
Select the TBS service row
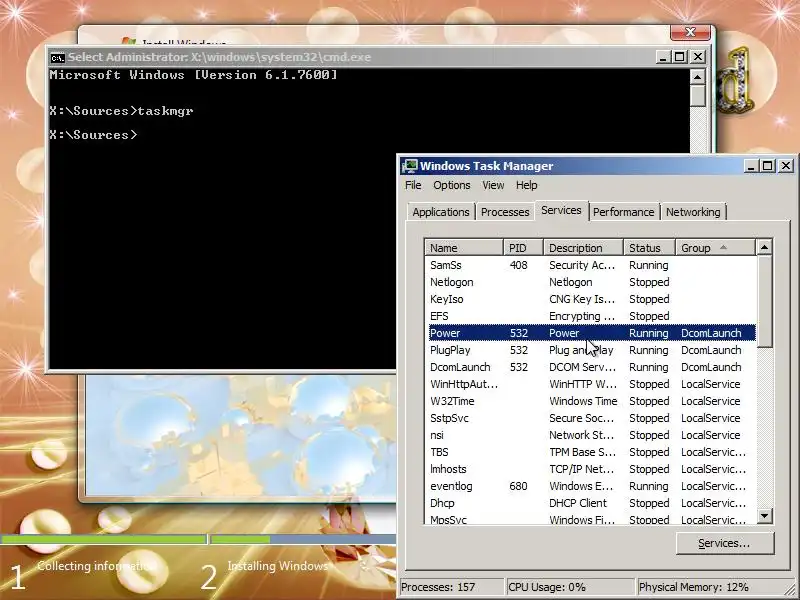pos(592,452)
